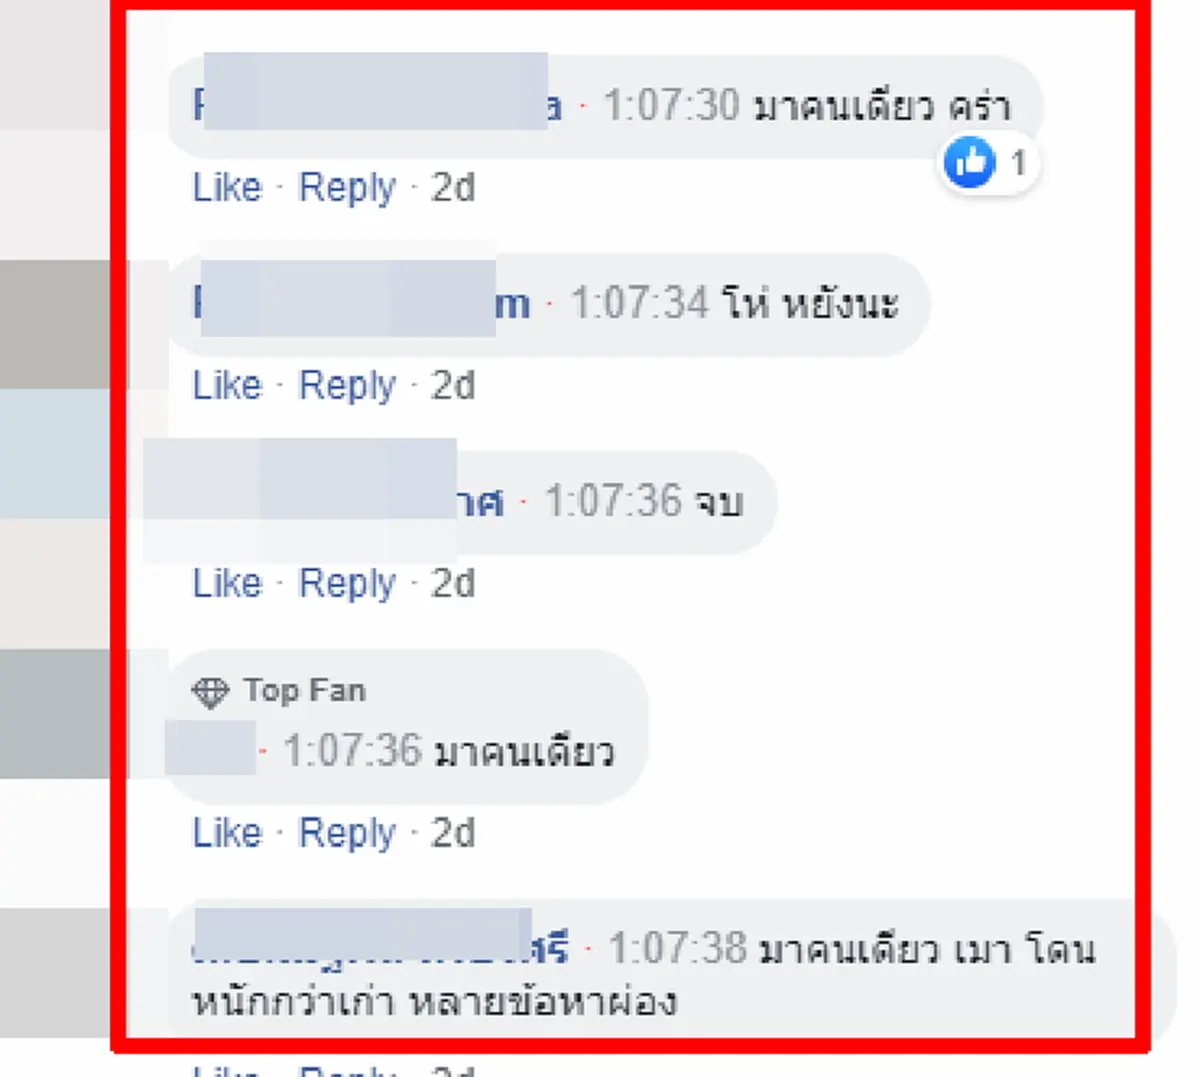Like the comment saying จบ
This screenshot has height=1077, width=1200.
point(226,583)
